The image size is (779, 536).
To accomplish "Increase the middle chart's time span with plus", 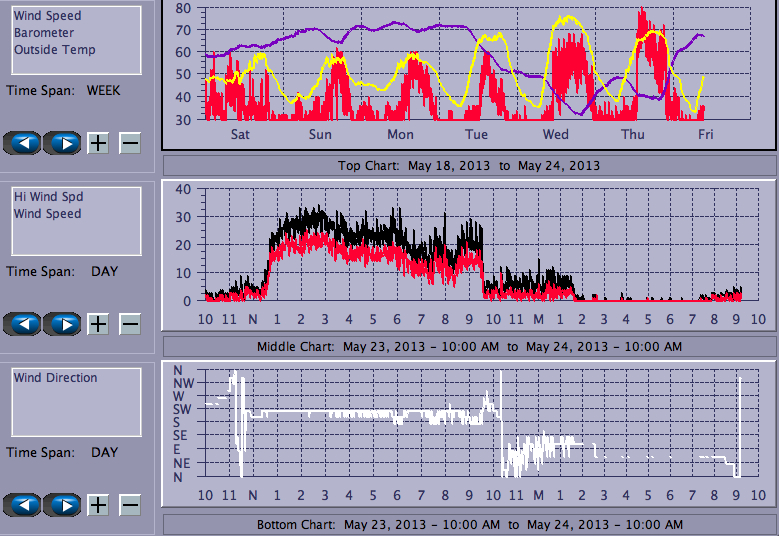I will (98, 324).
